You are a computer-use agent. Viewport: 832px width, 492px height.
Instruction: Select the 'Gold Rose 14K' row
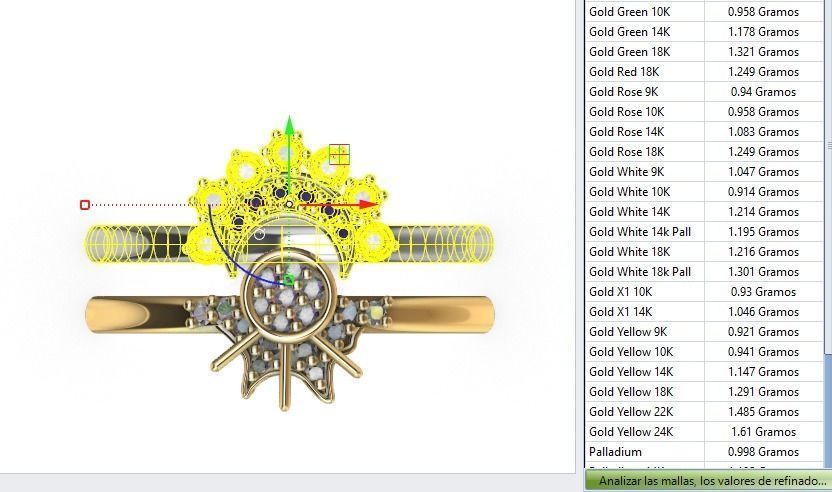tap(704, 132)
